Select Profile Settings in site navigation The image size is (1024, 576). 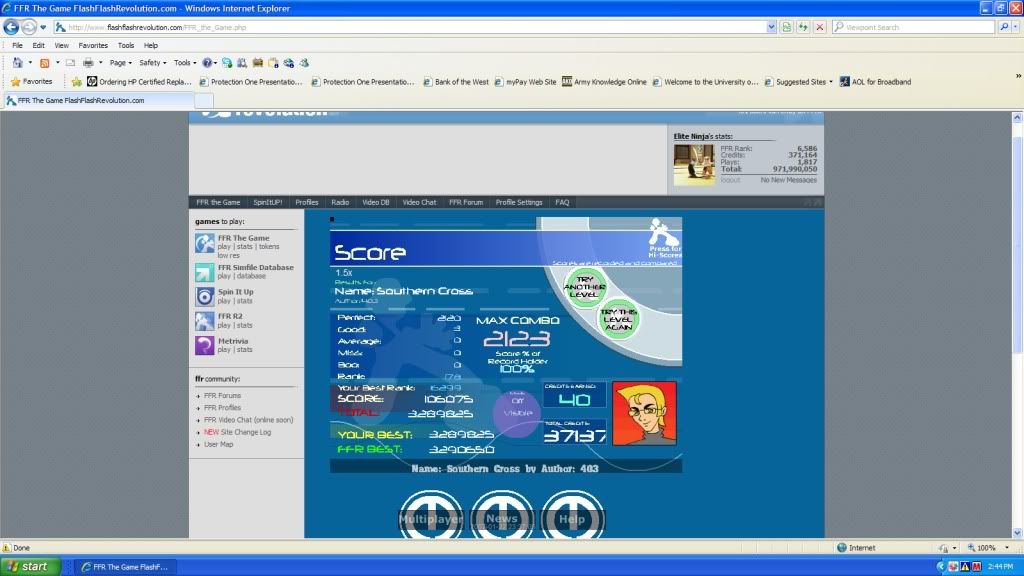pos(518,202)
